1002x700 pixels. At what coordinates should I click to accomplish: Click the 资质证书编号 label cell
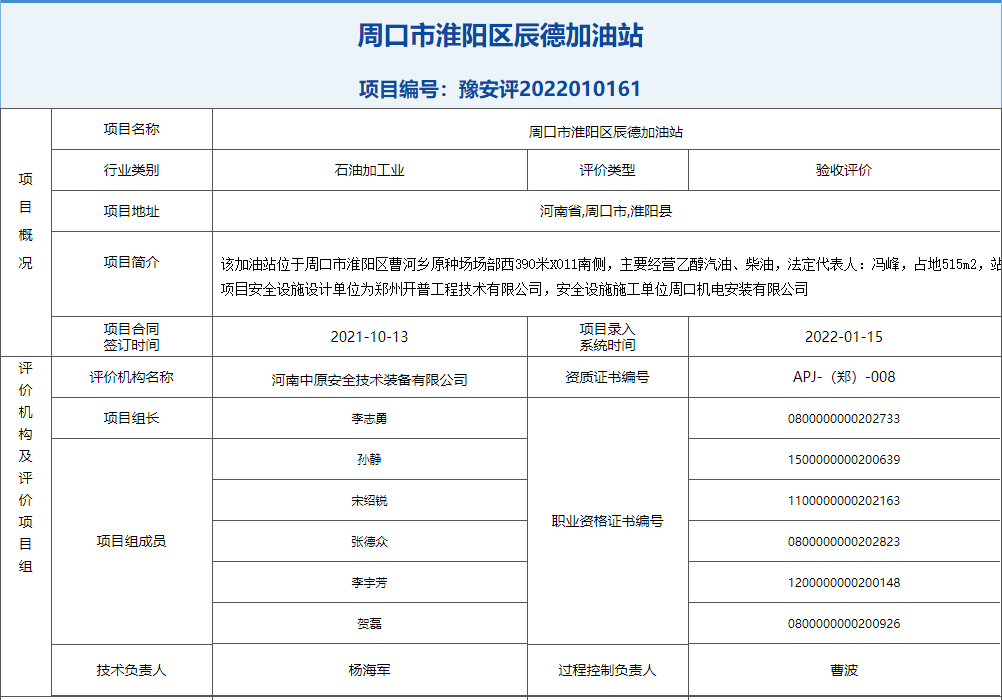click(608, 377)
